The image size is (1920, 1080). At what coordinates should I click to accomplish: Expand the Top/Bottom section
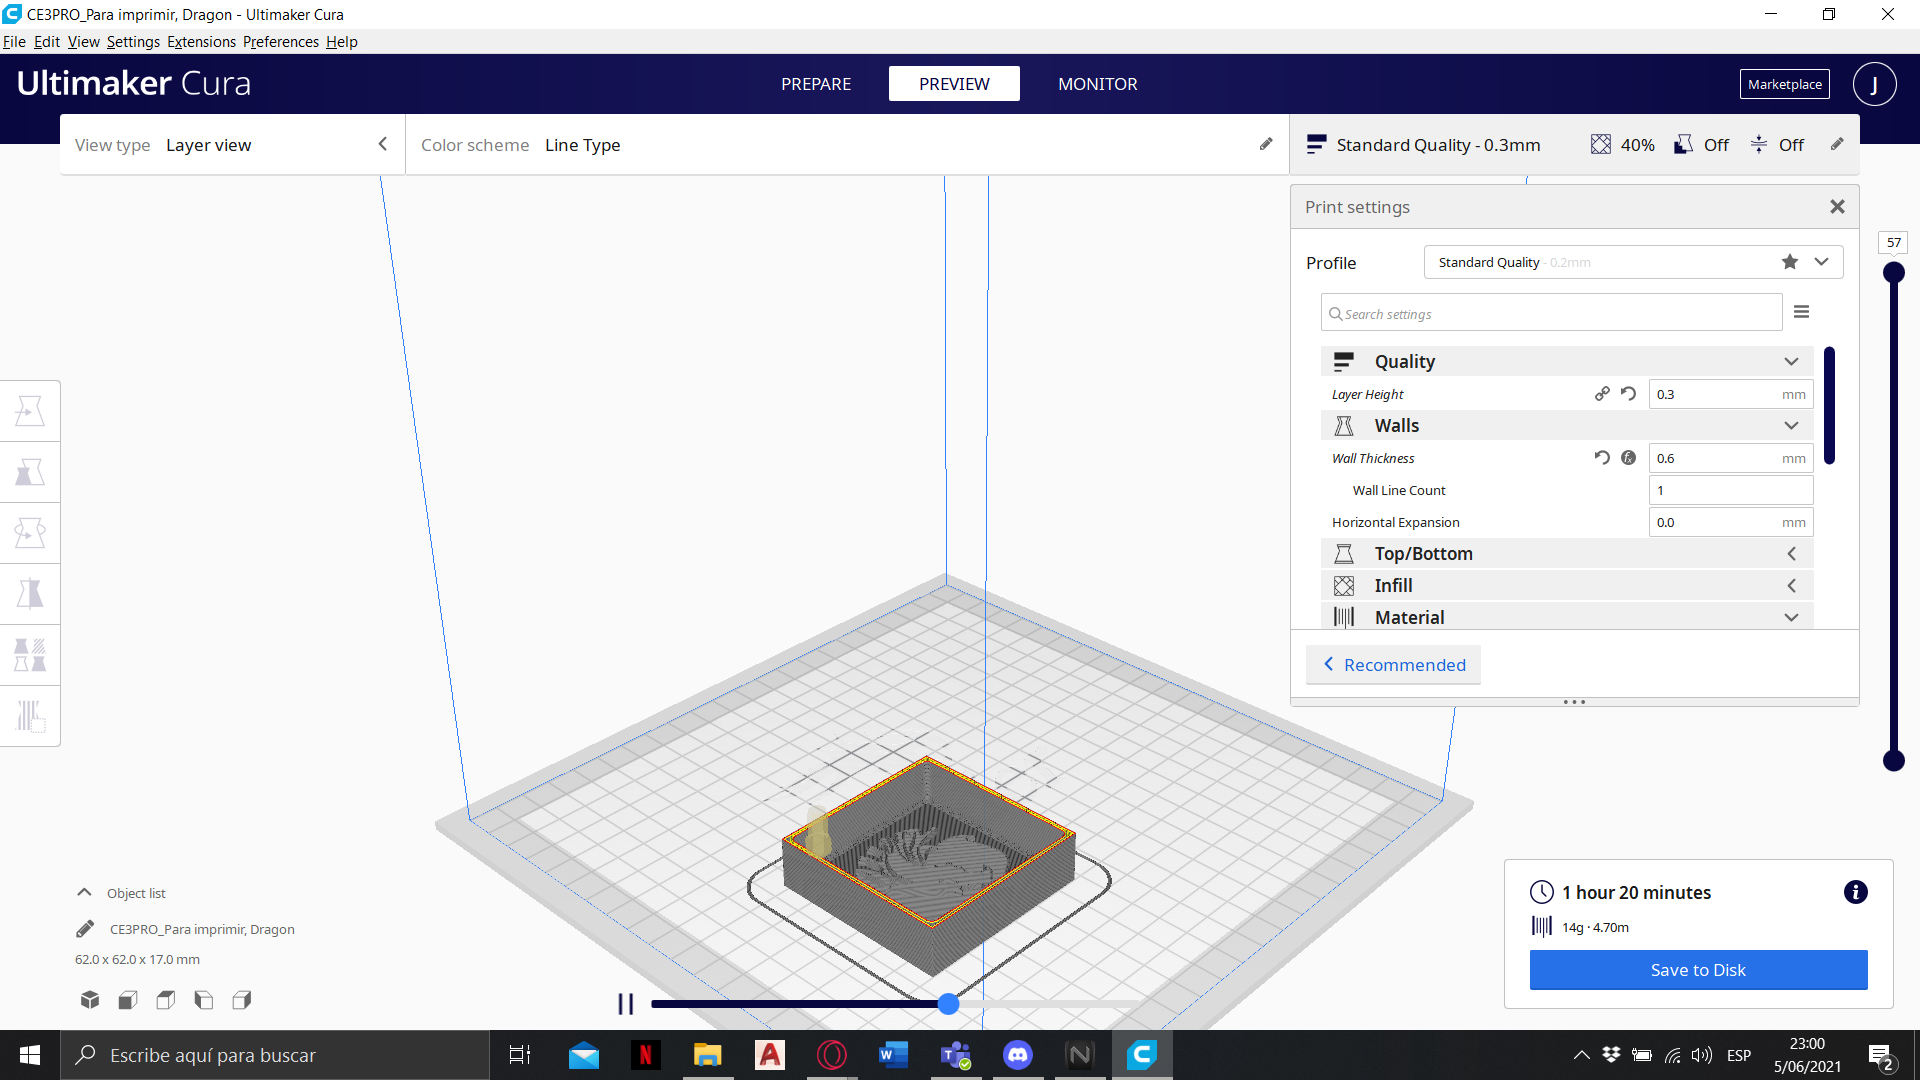click(x=1567, y=553)
